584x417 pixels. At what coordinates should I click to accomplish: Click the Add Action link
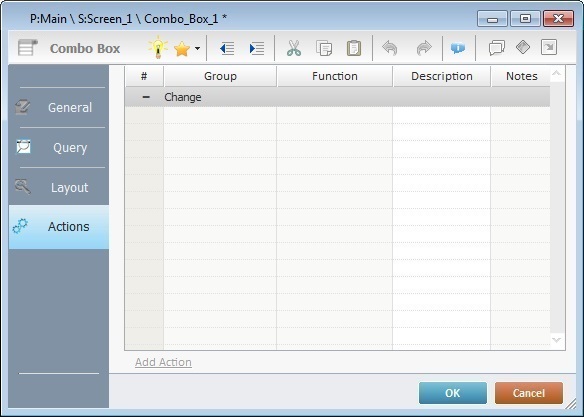[164, 362]
